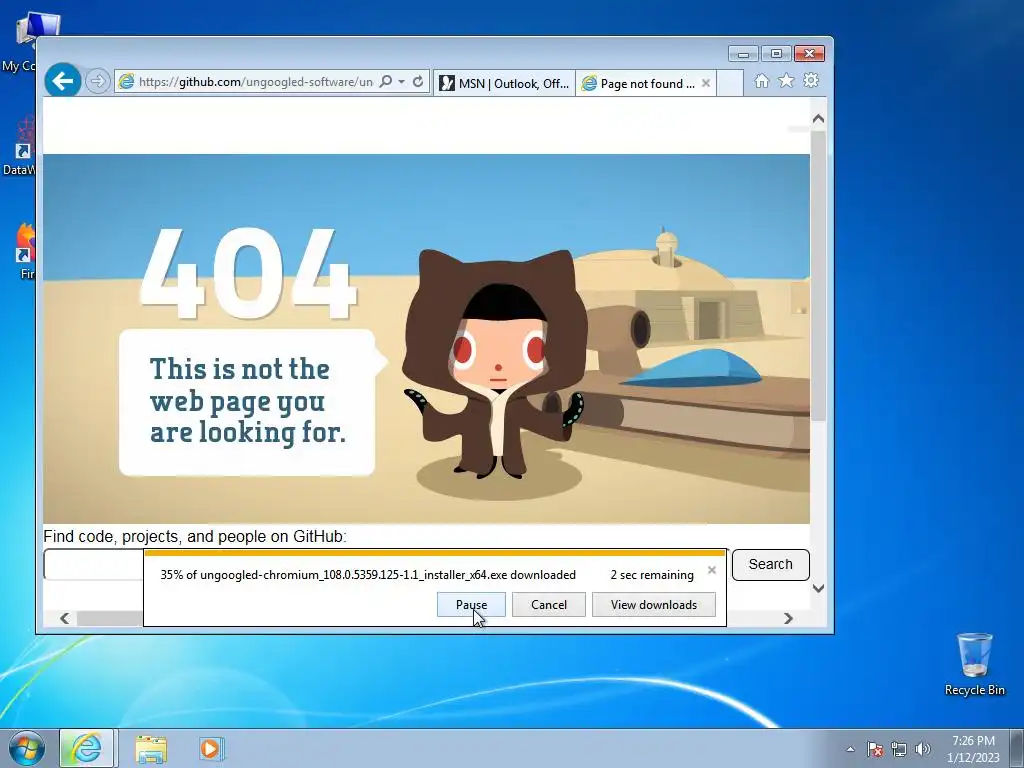
Task: Open Windows Explorer from the taskbar
Action: [151, 749]
